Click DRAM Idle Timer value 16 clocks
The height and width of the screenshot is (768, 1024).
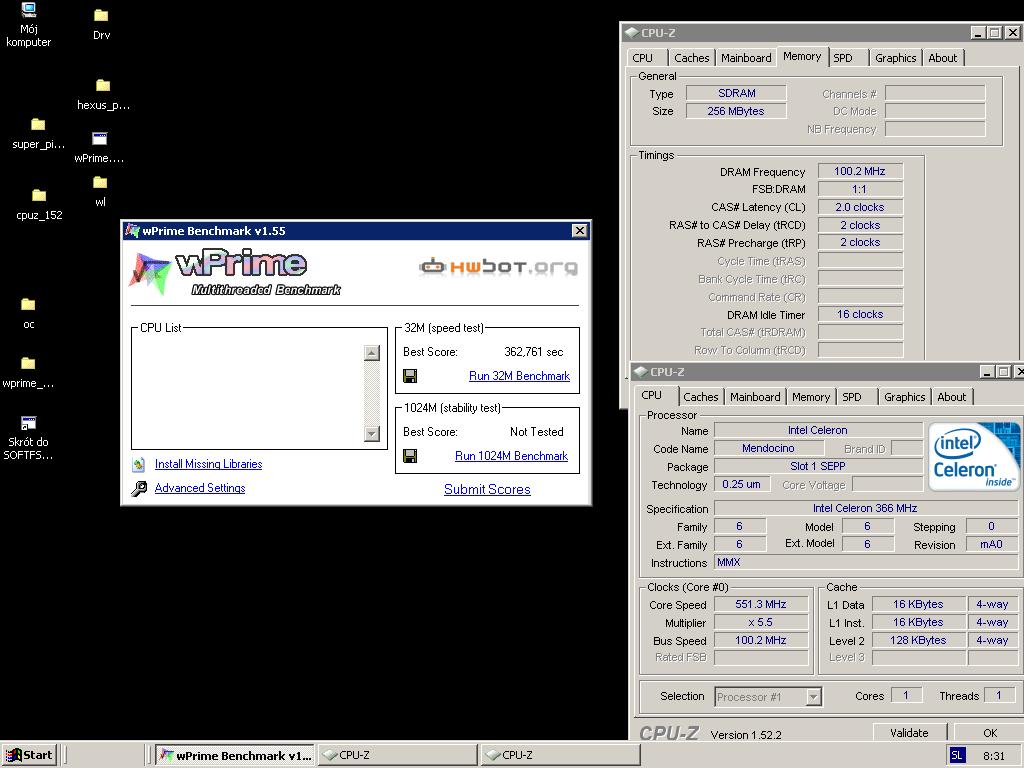click(x=860, y=314)
